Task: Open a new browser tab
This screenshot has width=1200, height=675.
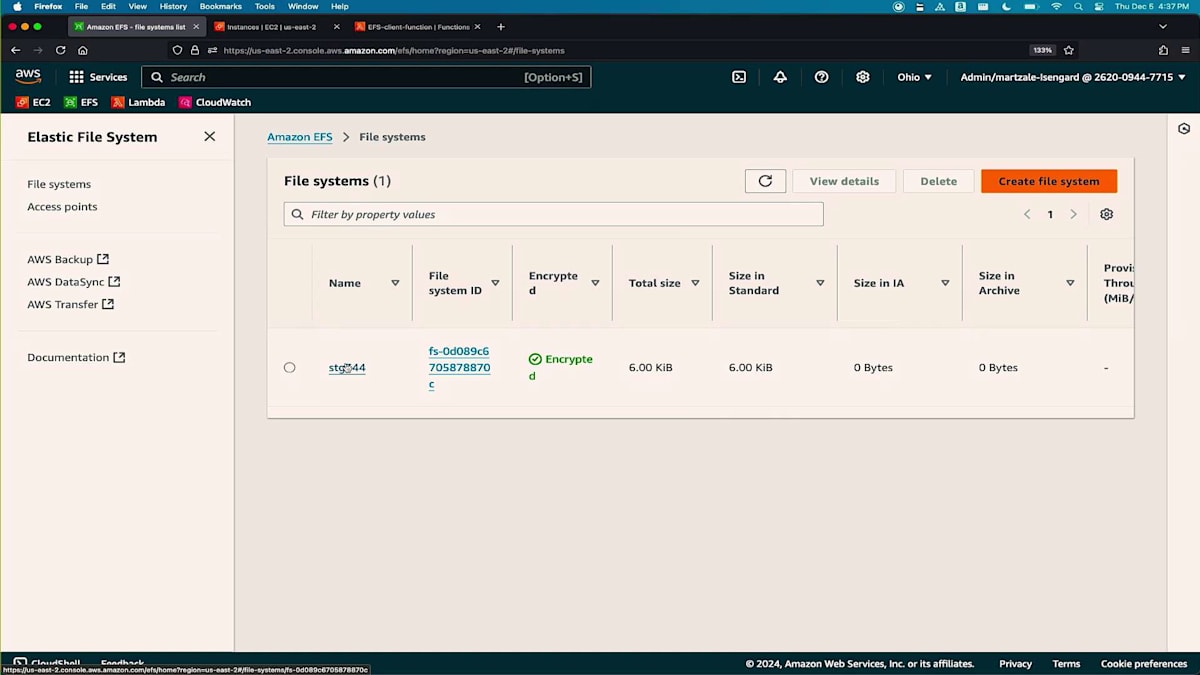Action: point(501,27)
